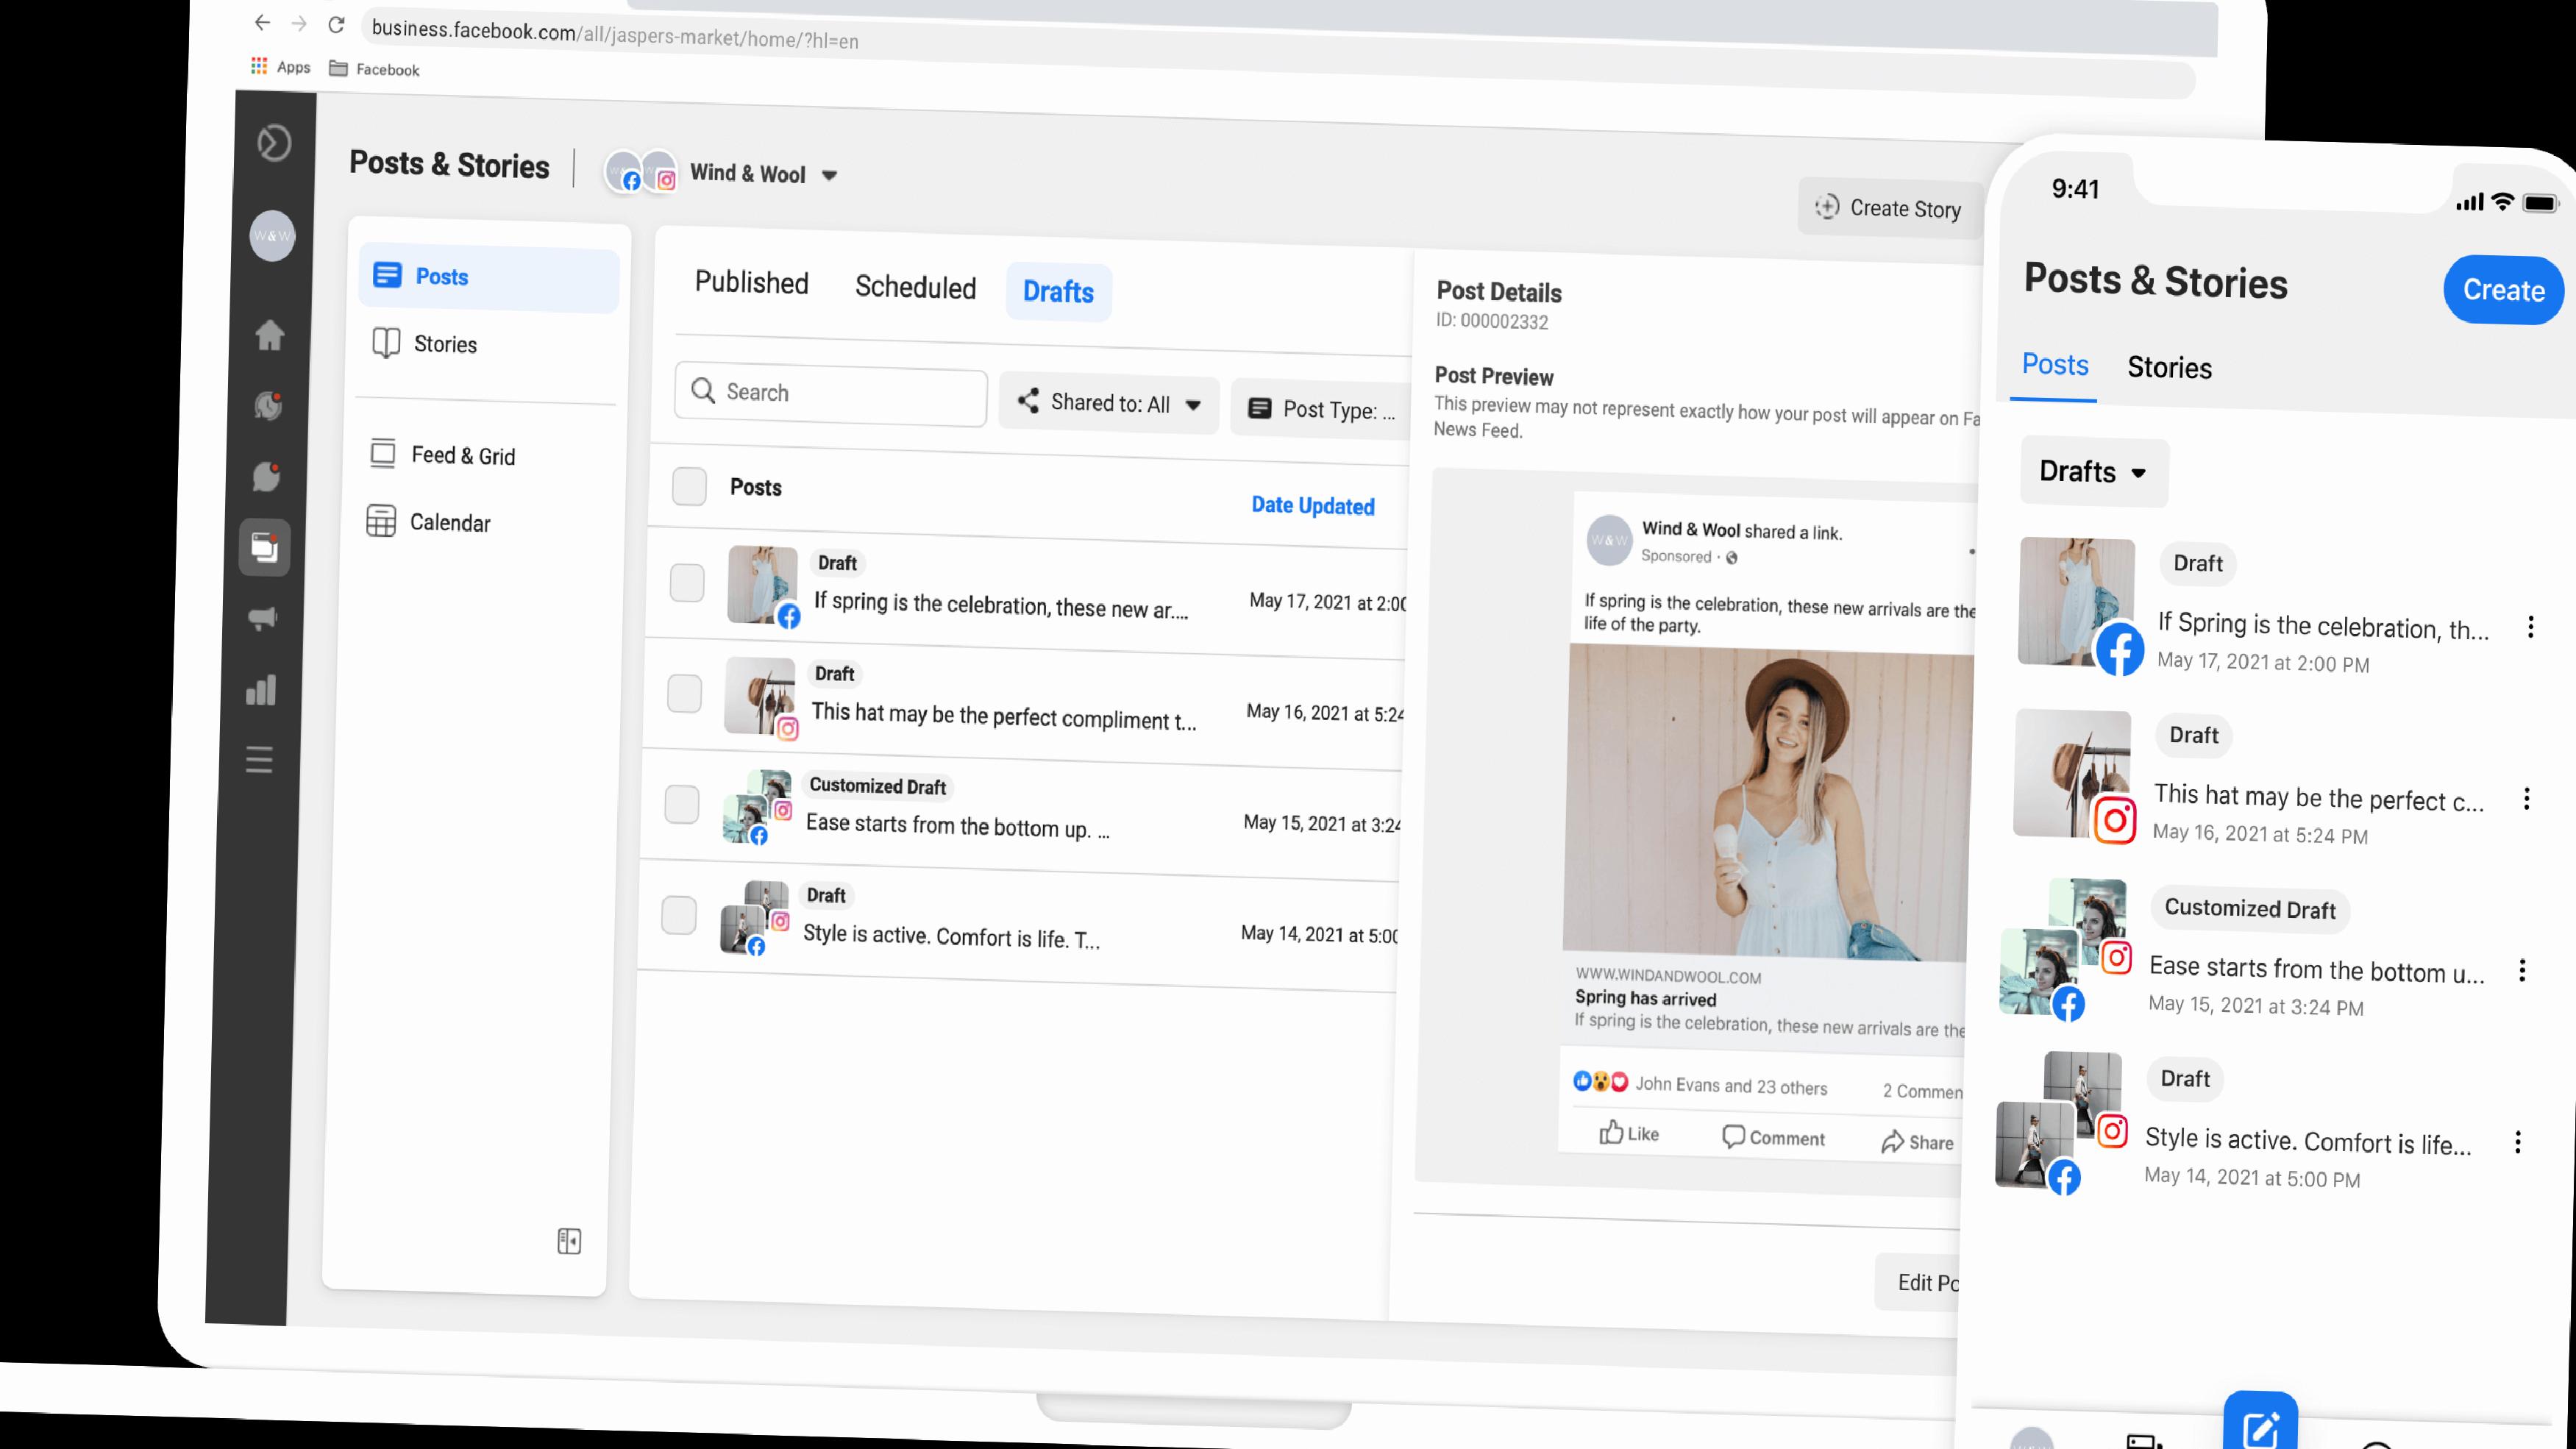The image size is (2576, 1449).
Task: Open options for 'If Spring is the celebration' on phone
Action: [x=2530, y=627]
